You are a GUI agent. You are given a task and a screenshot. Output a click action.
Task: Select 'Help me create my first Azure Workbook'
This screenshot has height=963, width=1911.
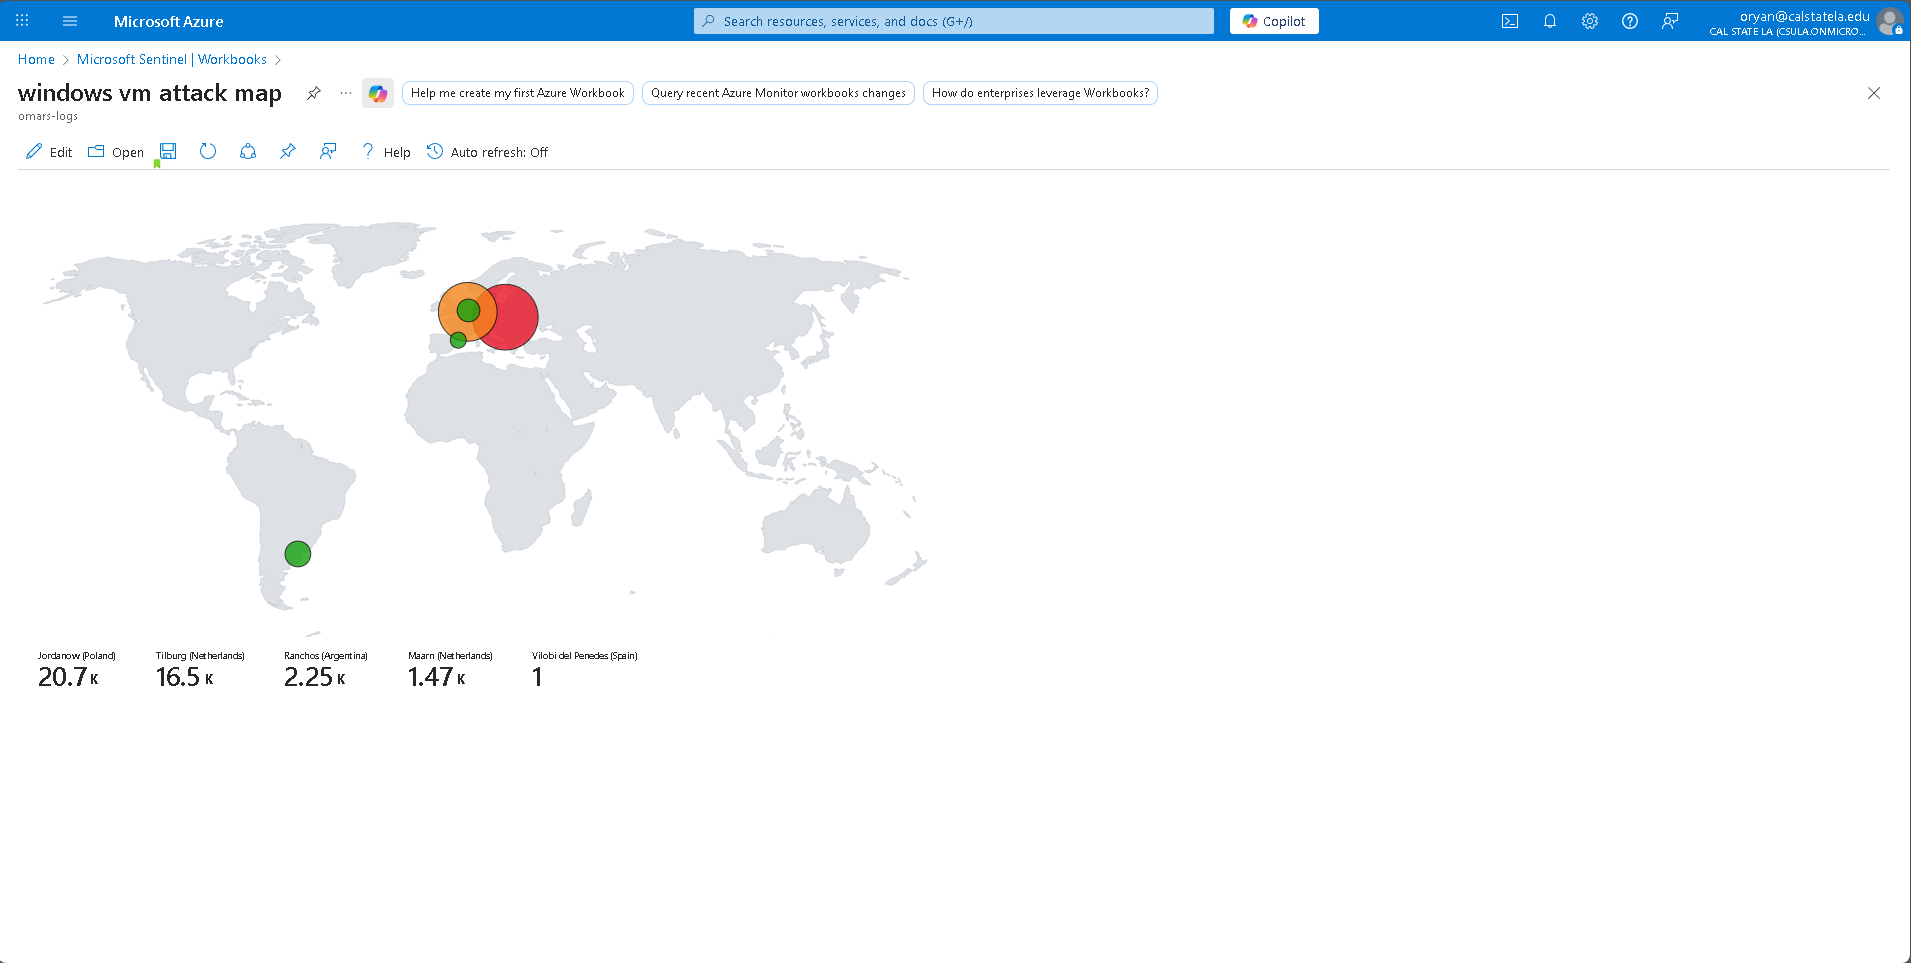click(x=517, y=93)
